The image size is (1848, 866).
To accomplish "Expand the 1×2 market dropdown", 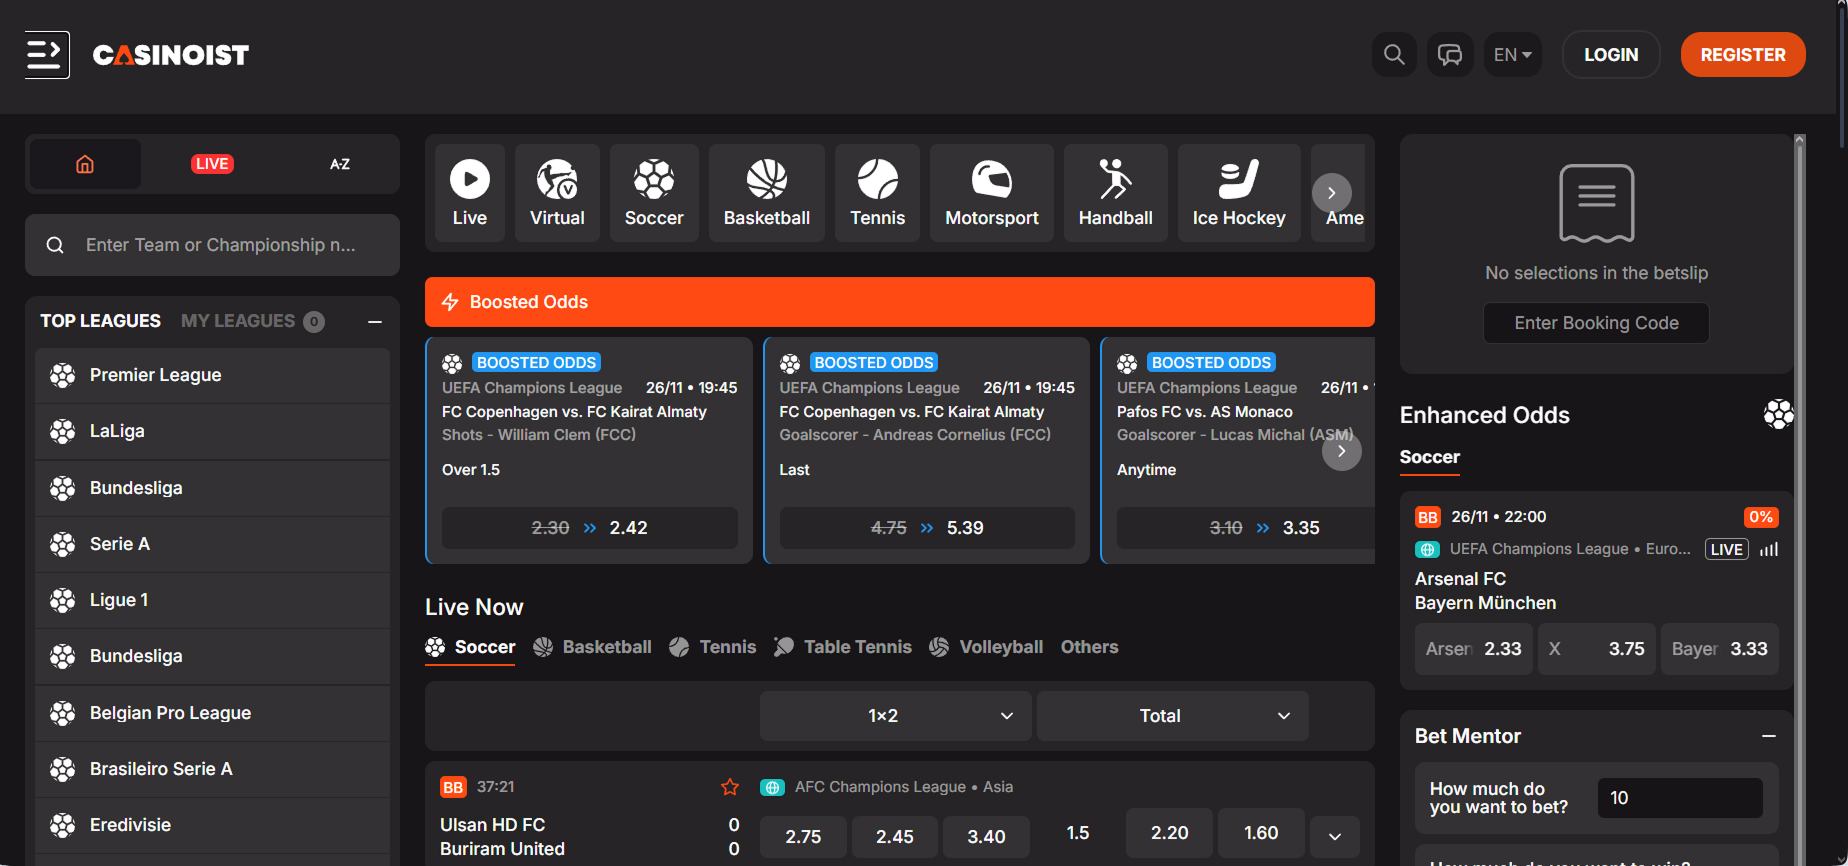I will pos(895,716).
